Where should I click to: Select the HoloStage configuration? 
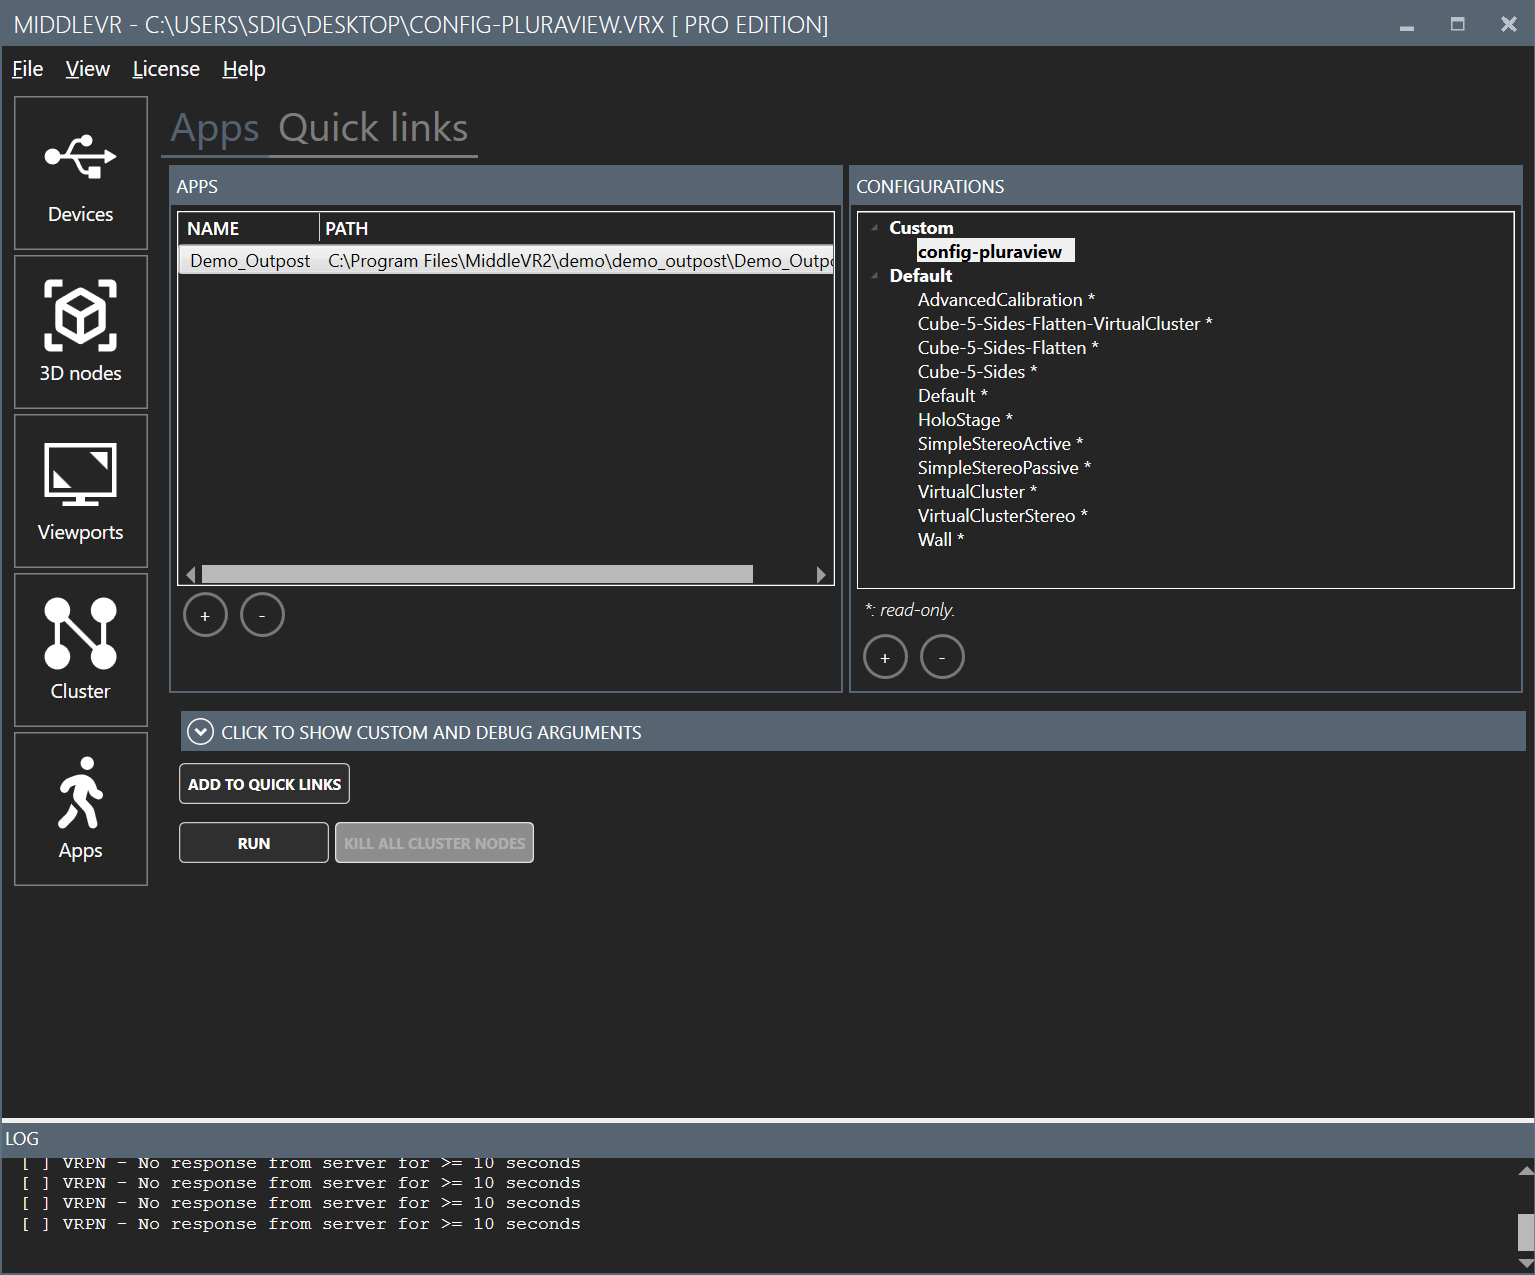pos(958,420)
